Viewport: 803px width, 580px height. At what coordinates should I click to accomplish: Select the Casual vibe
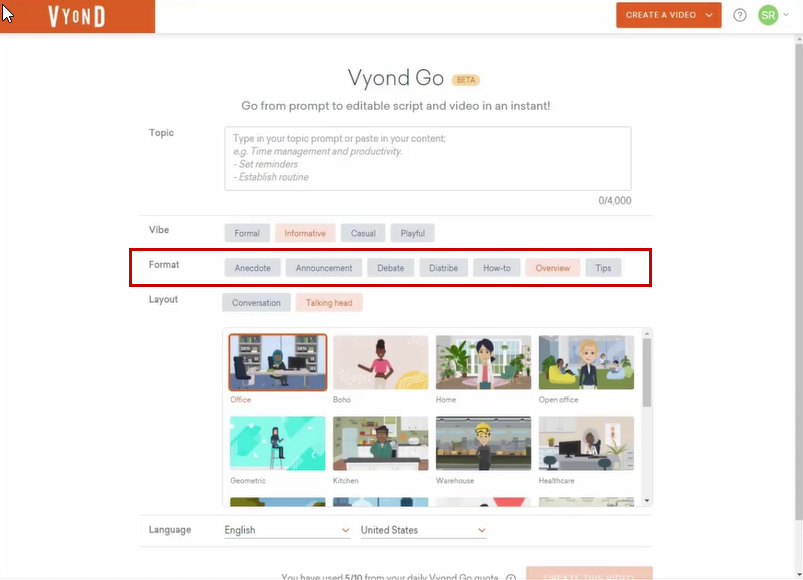363,233
